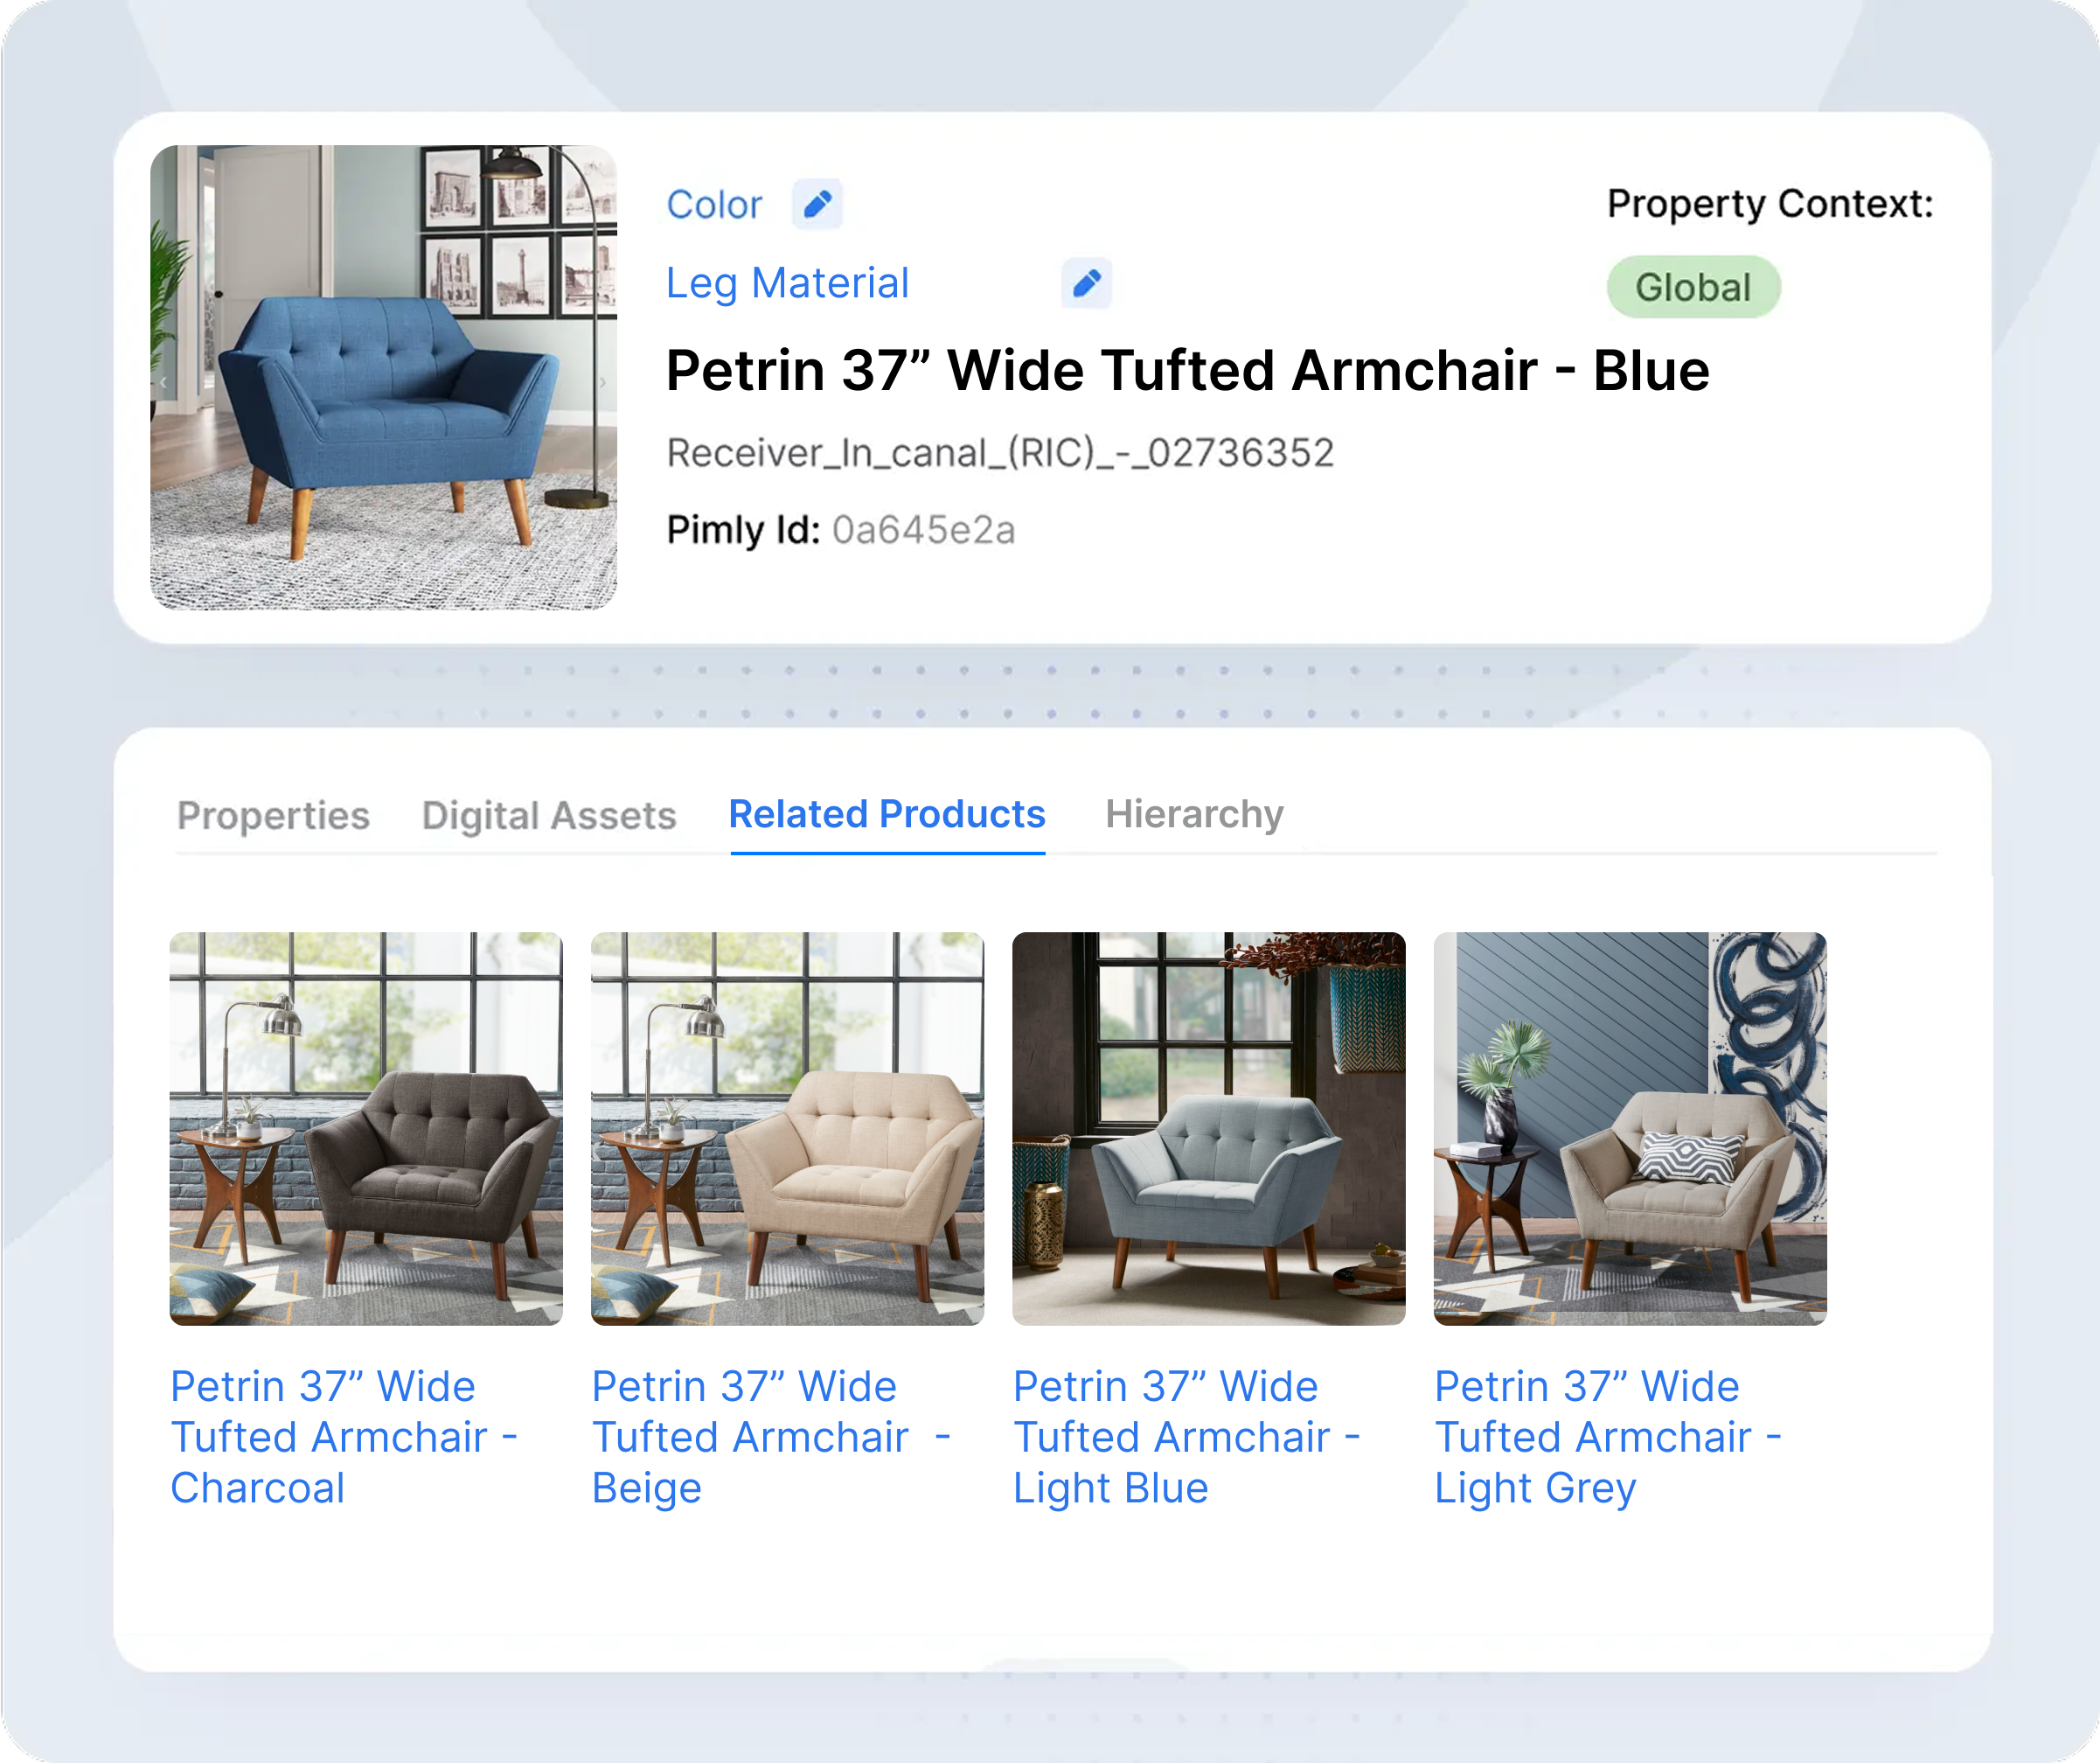Click the pencil edit icon next to Color
The height and width of the screenshot is (1763, 2100).
(817, 204)
